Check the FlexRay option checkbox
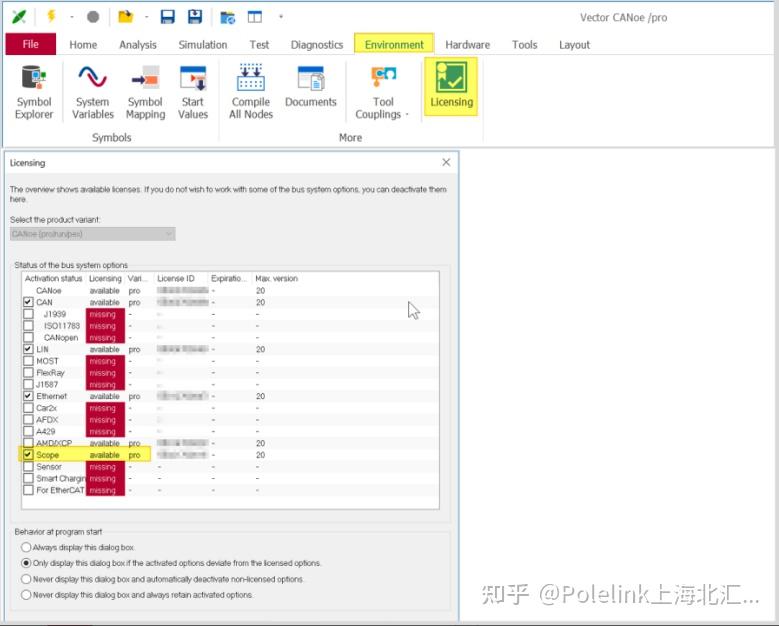This screenshot has height=626, width=779. (28, 373)
